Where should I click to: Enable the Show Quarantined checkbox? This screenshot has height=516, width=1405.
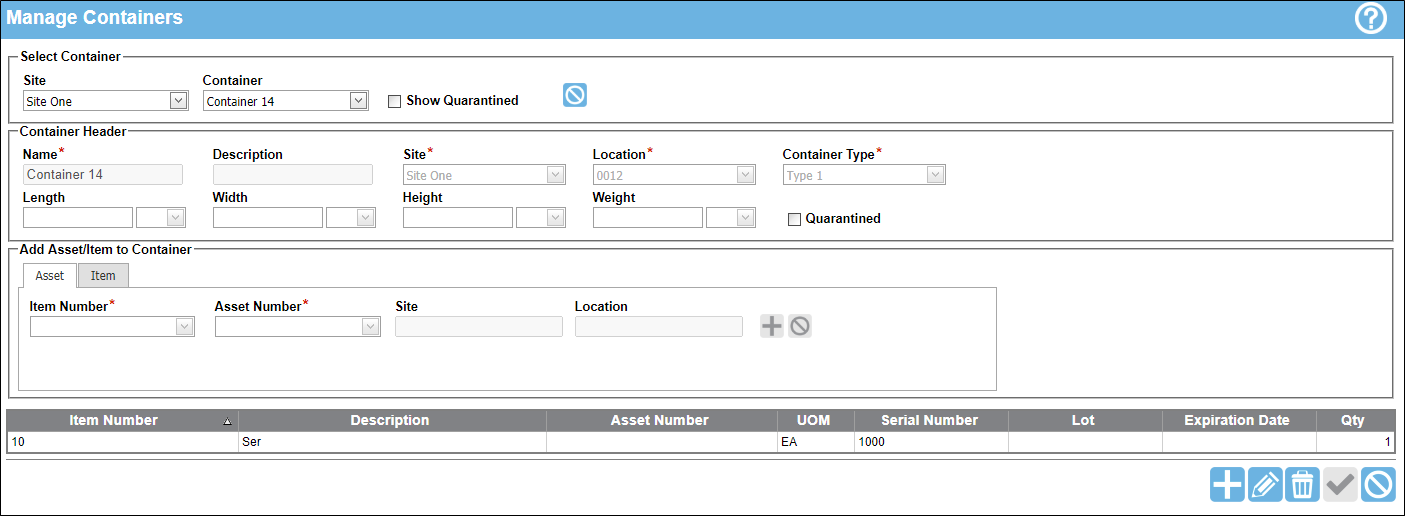394,101
